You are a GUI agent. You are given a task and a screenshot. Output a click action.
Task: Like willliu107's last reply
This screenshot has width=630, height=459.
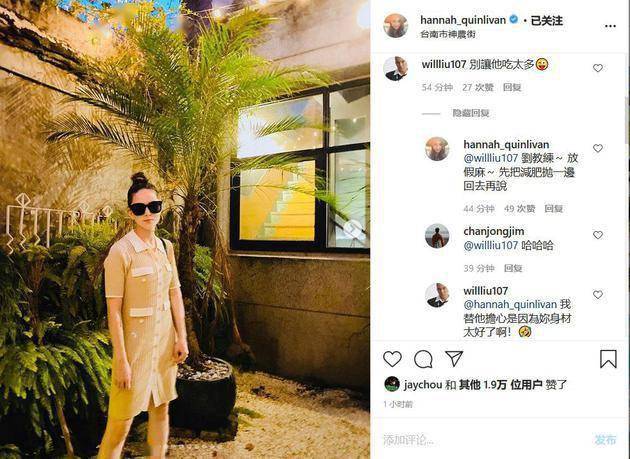598,295
